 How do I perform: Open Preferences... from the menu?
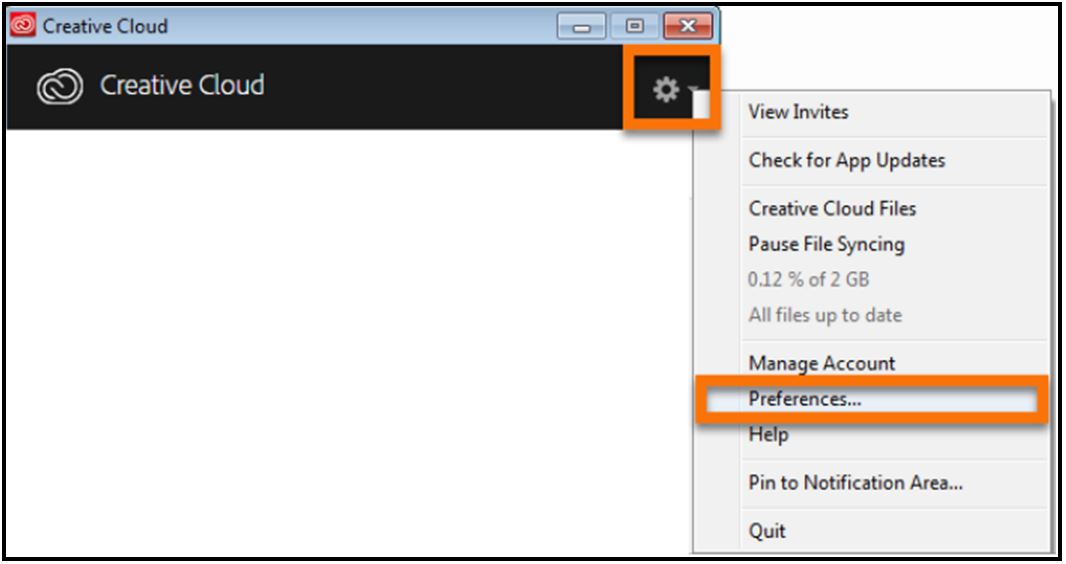(805, 398)
